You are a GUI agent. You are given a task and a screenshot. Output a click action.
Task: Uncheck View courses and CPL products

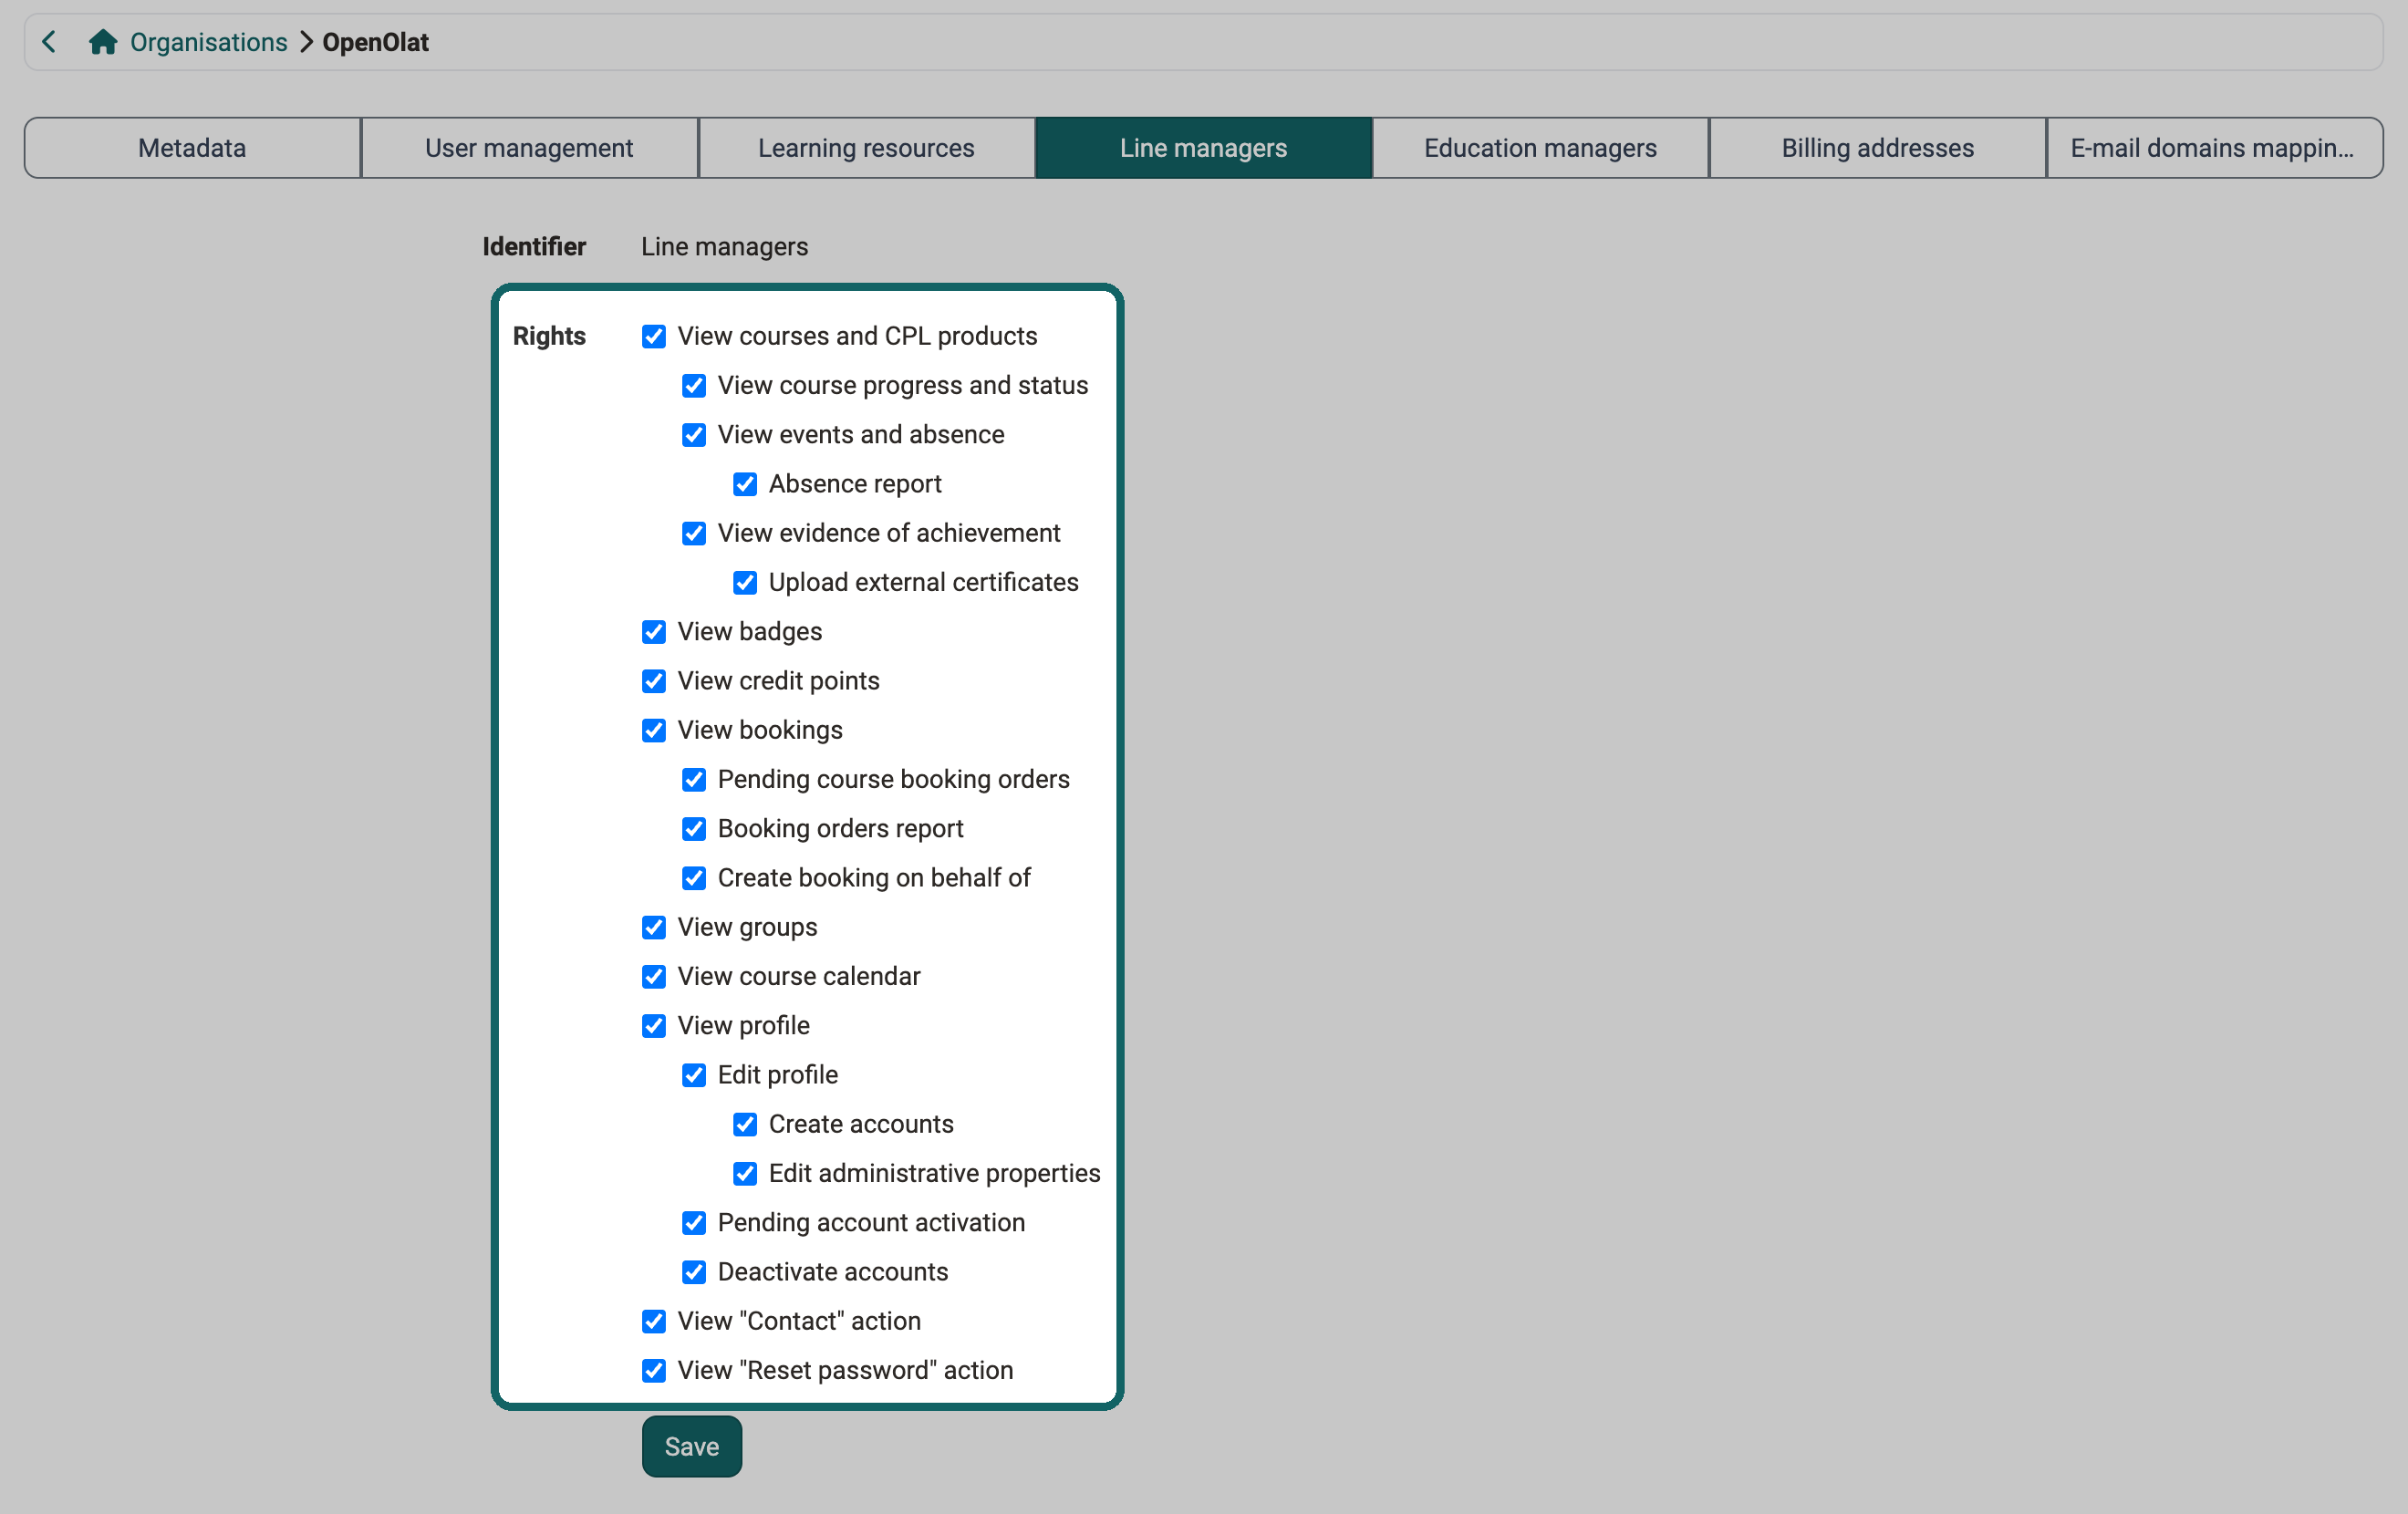click(654, 337)
